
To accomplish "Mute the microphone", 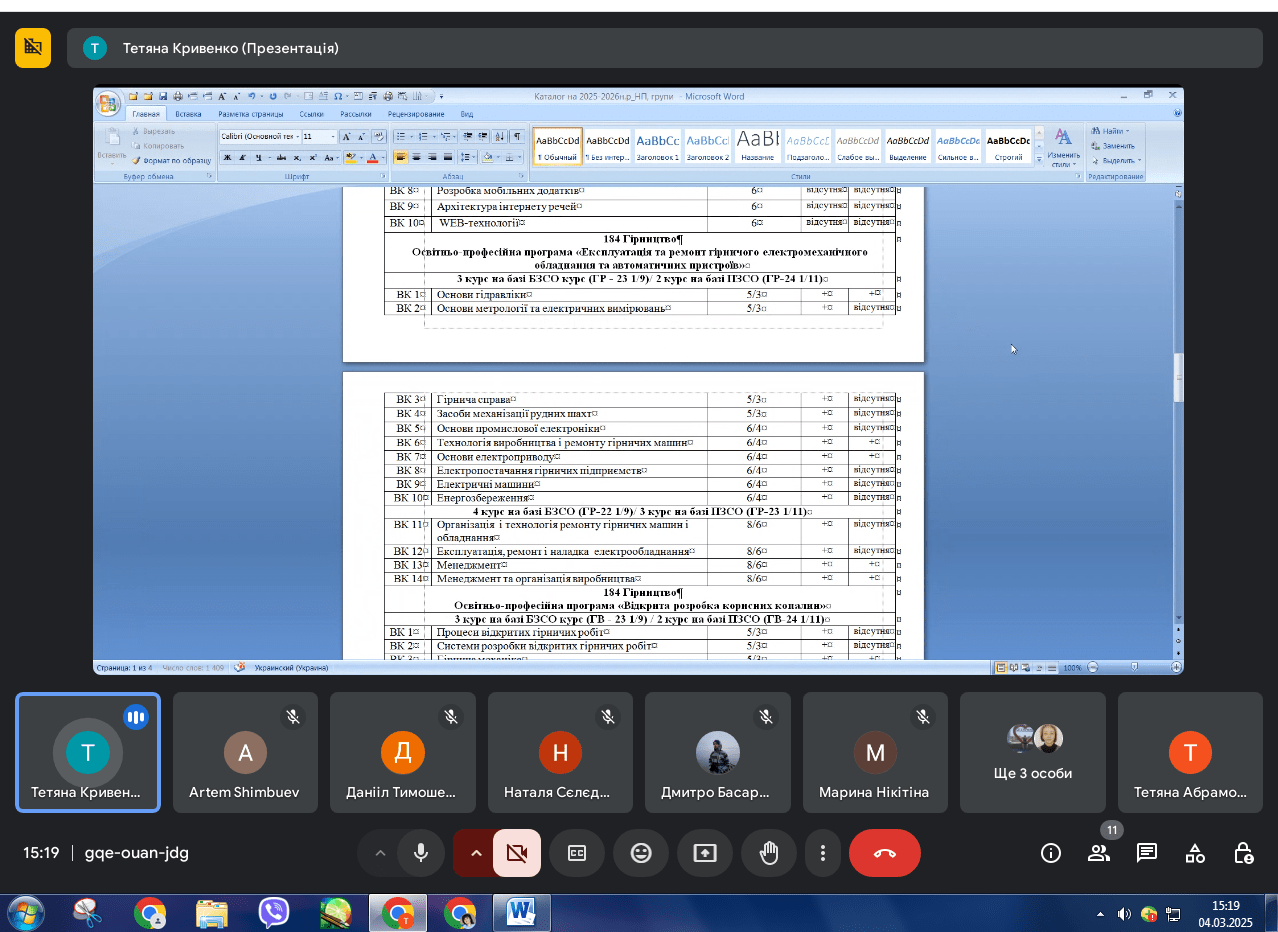I will pyautogui.click(x=421, y=853).
